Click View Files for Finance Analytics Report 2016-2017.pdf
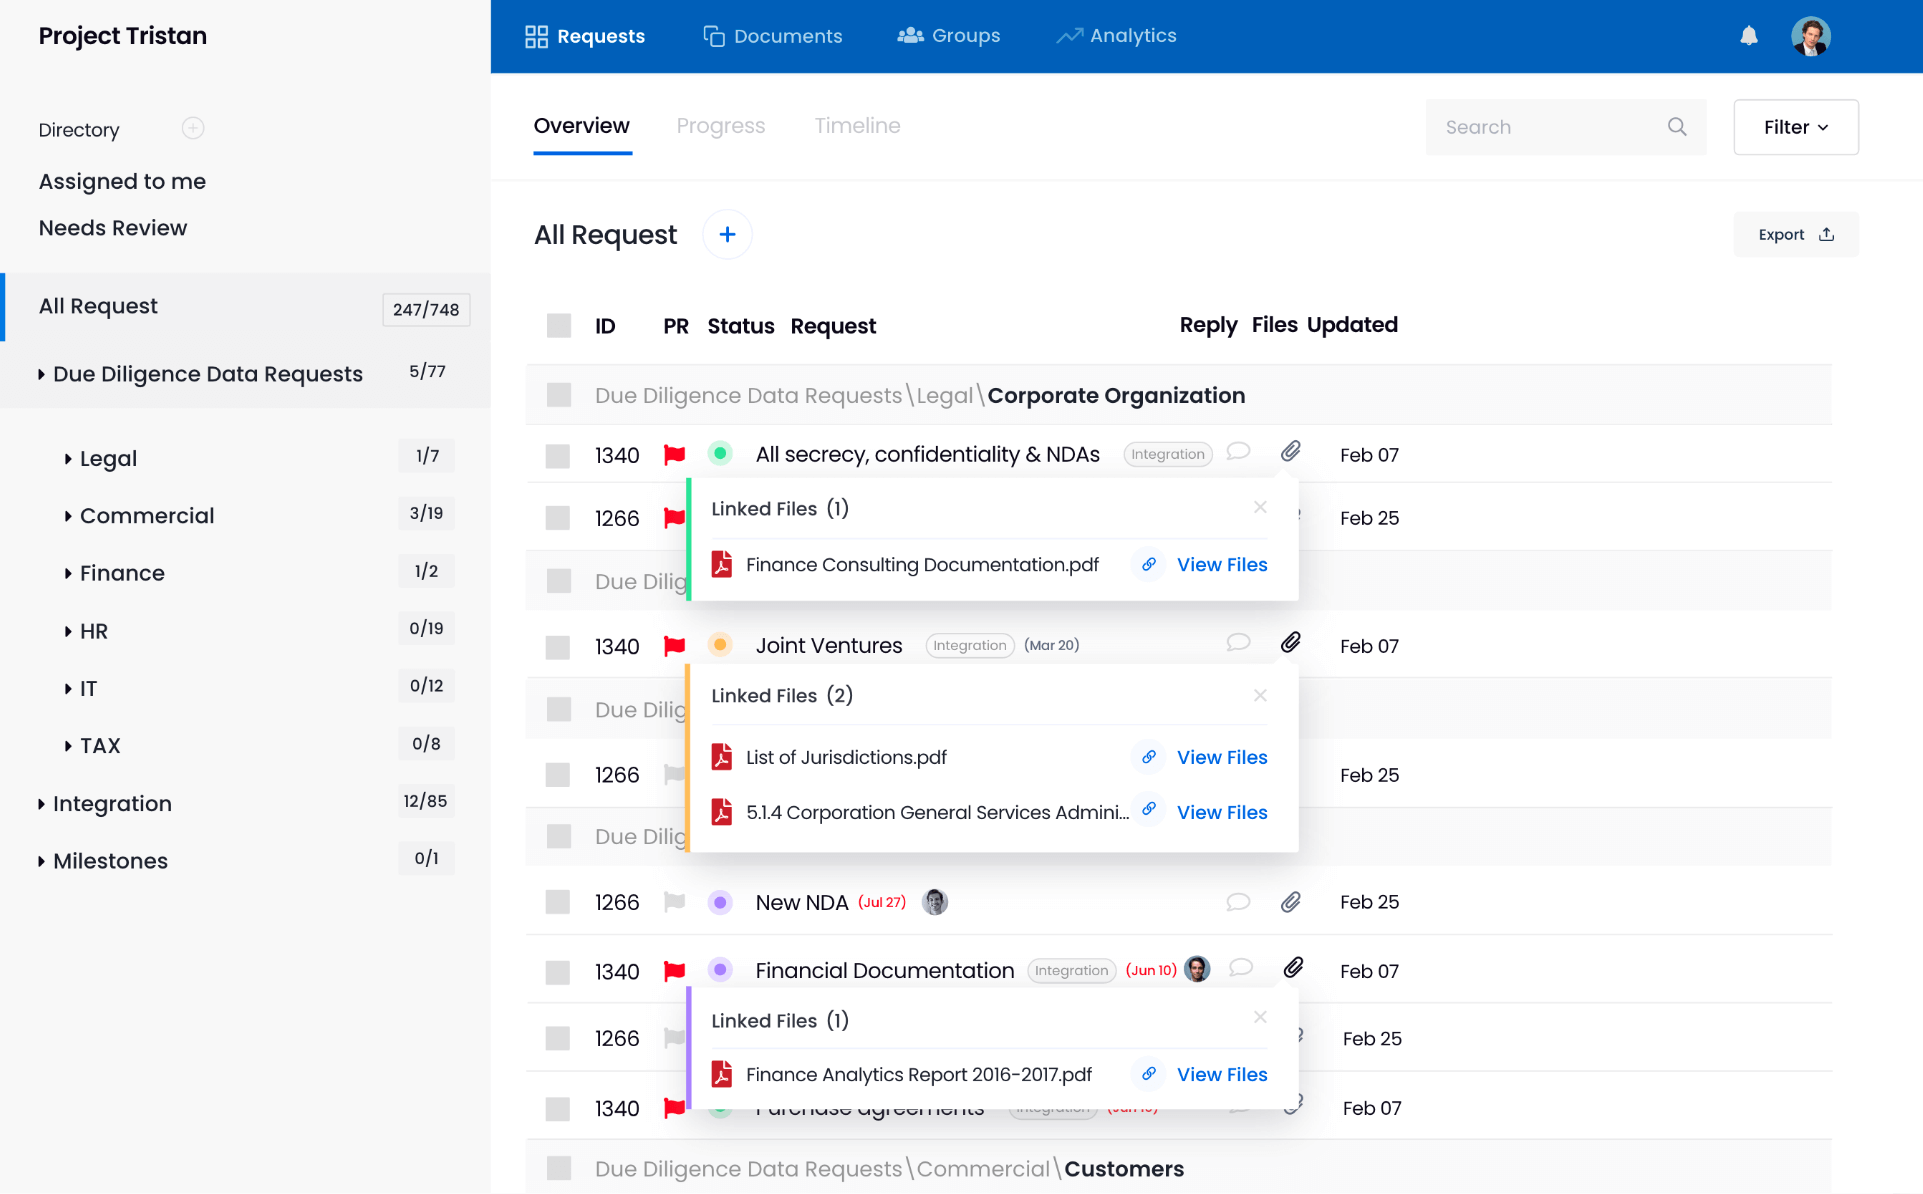This screenshot has height=1194, width=1923. tap(1221, 1074)
